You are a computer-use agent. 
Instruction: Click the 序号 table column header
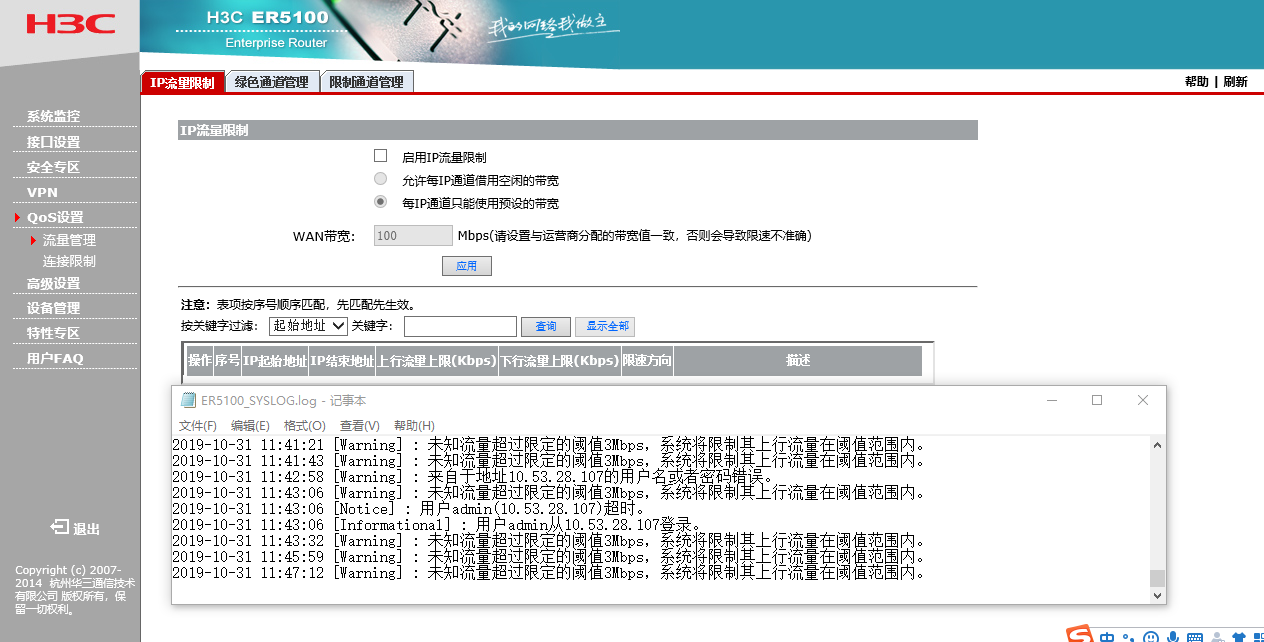[x=227, y=361]
